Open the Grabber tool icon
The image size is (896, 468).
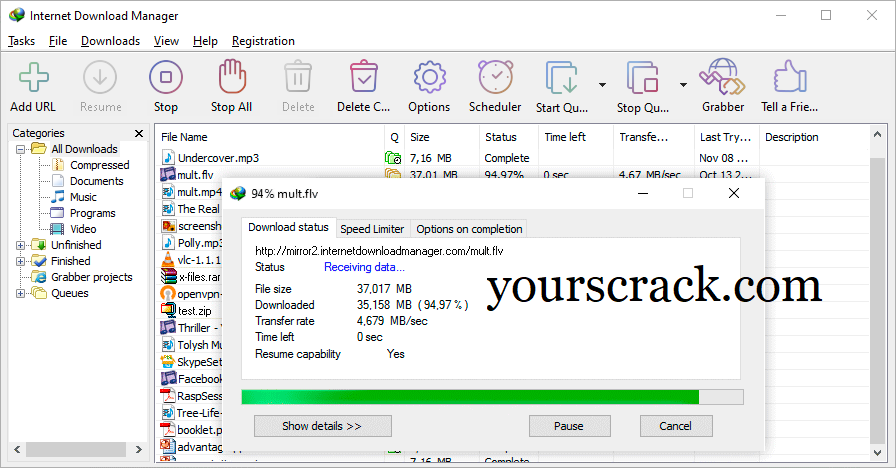pos(722,76)
